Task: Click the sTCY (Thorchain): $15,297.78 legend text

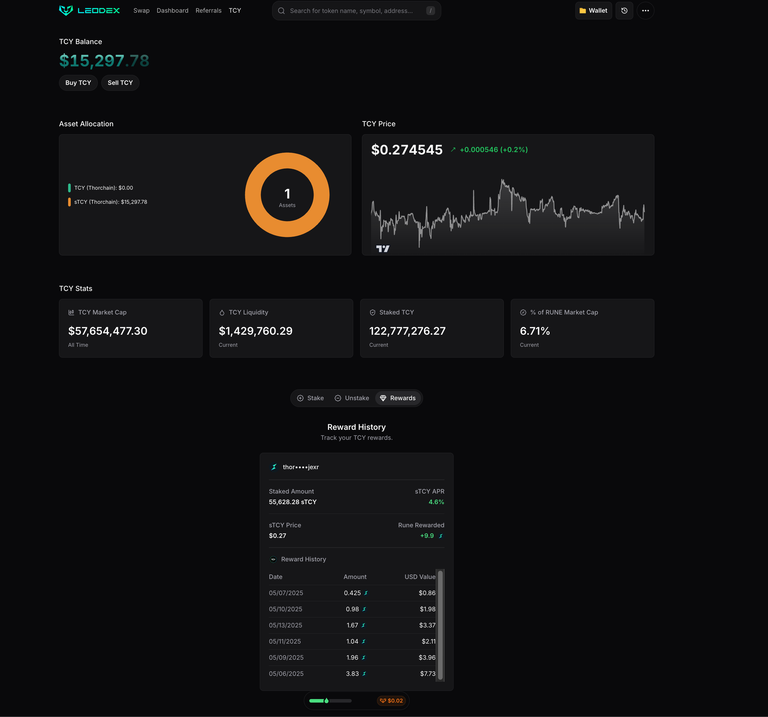Action: (111, 202)
